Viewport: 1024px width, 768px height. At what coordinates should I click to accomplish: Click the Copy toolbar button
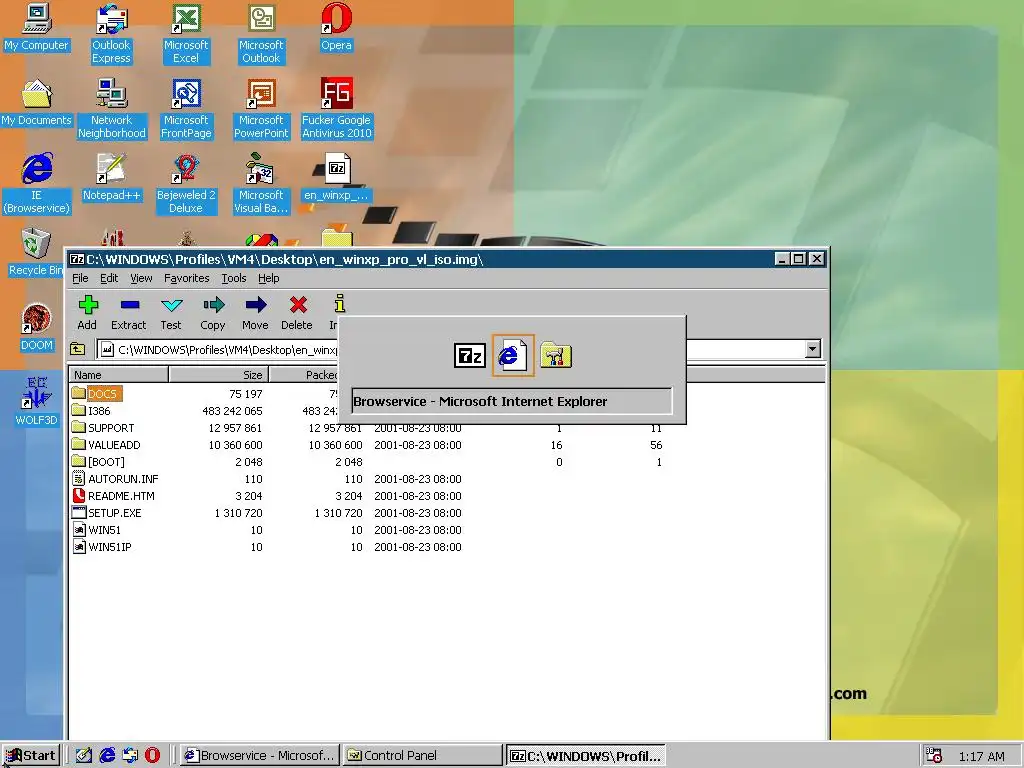click(x=213, y=313)
